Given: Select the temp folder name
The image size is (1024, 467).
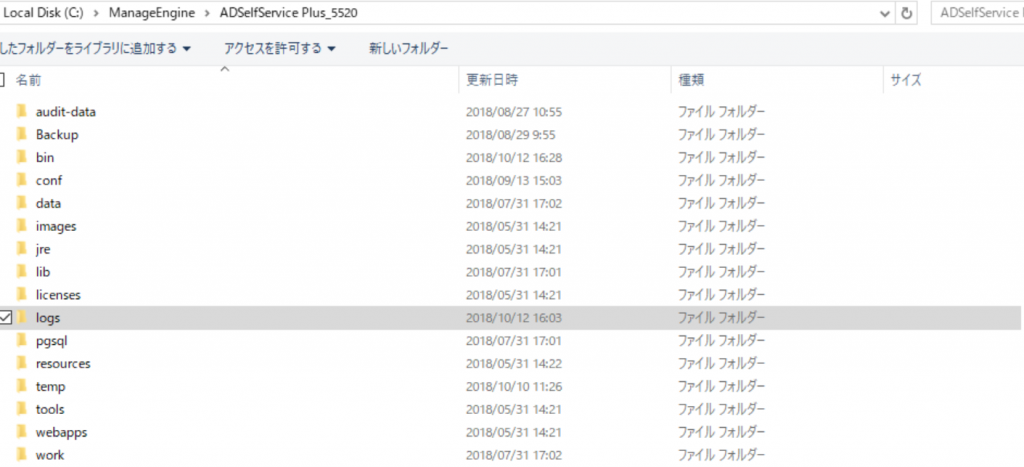Looking at the screenshot, I should [51, 386].
